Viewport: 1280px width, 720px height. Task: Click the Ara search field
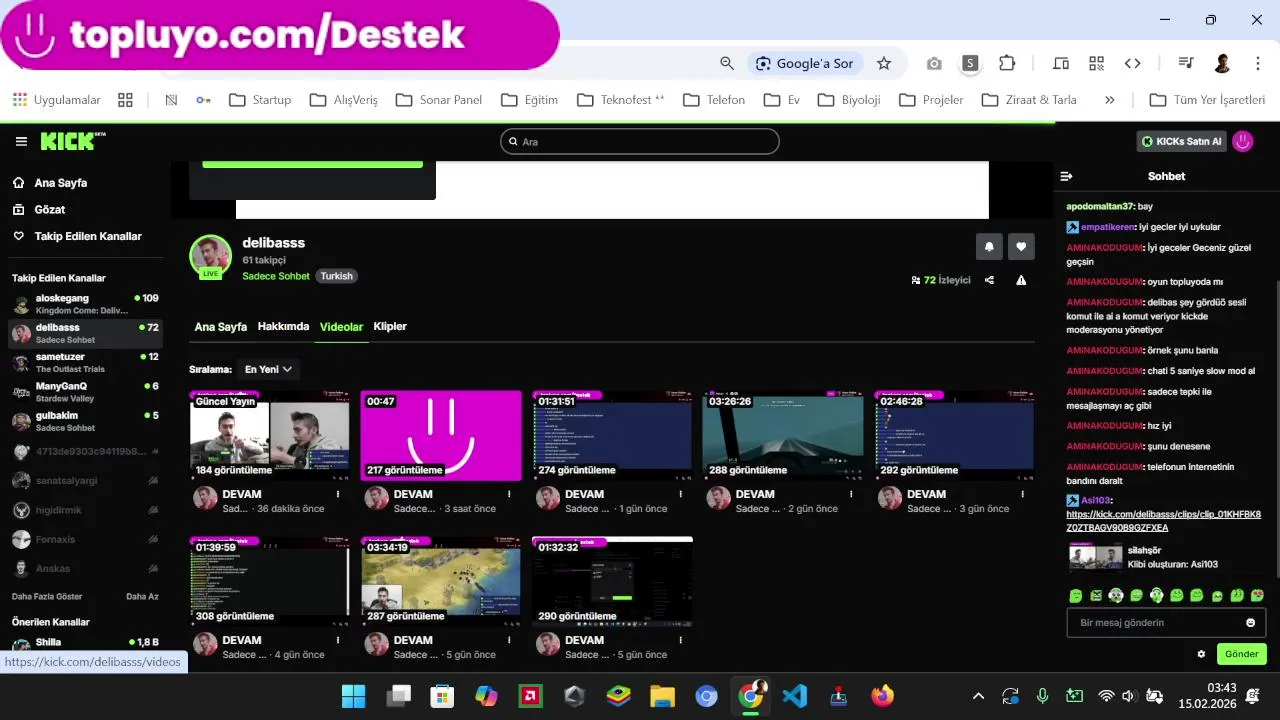click(640, 141)
